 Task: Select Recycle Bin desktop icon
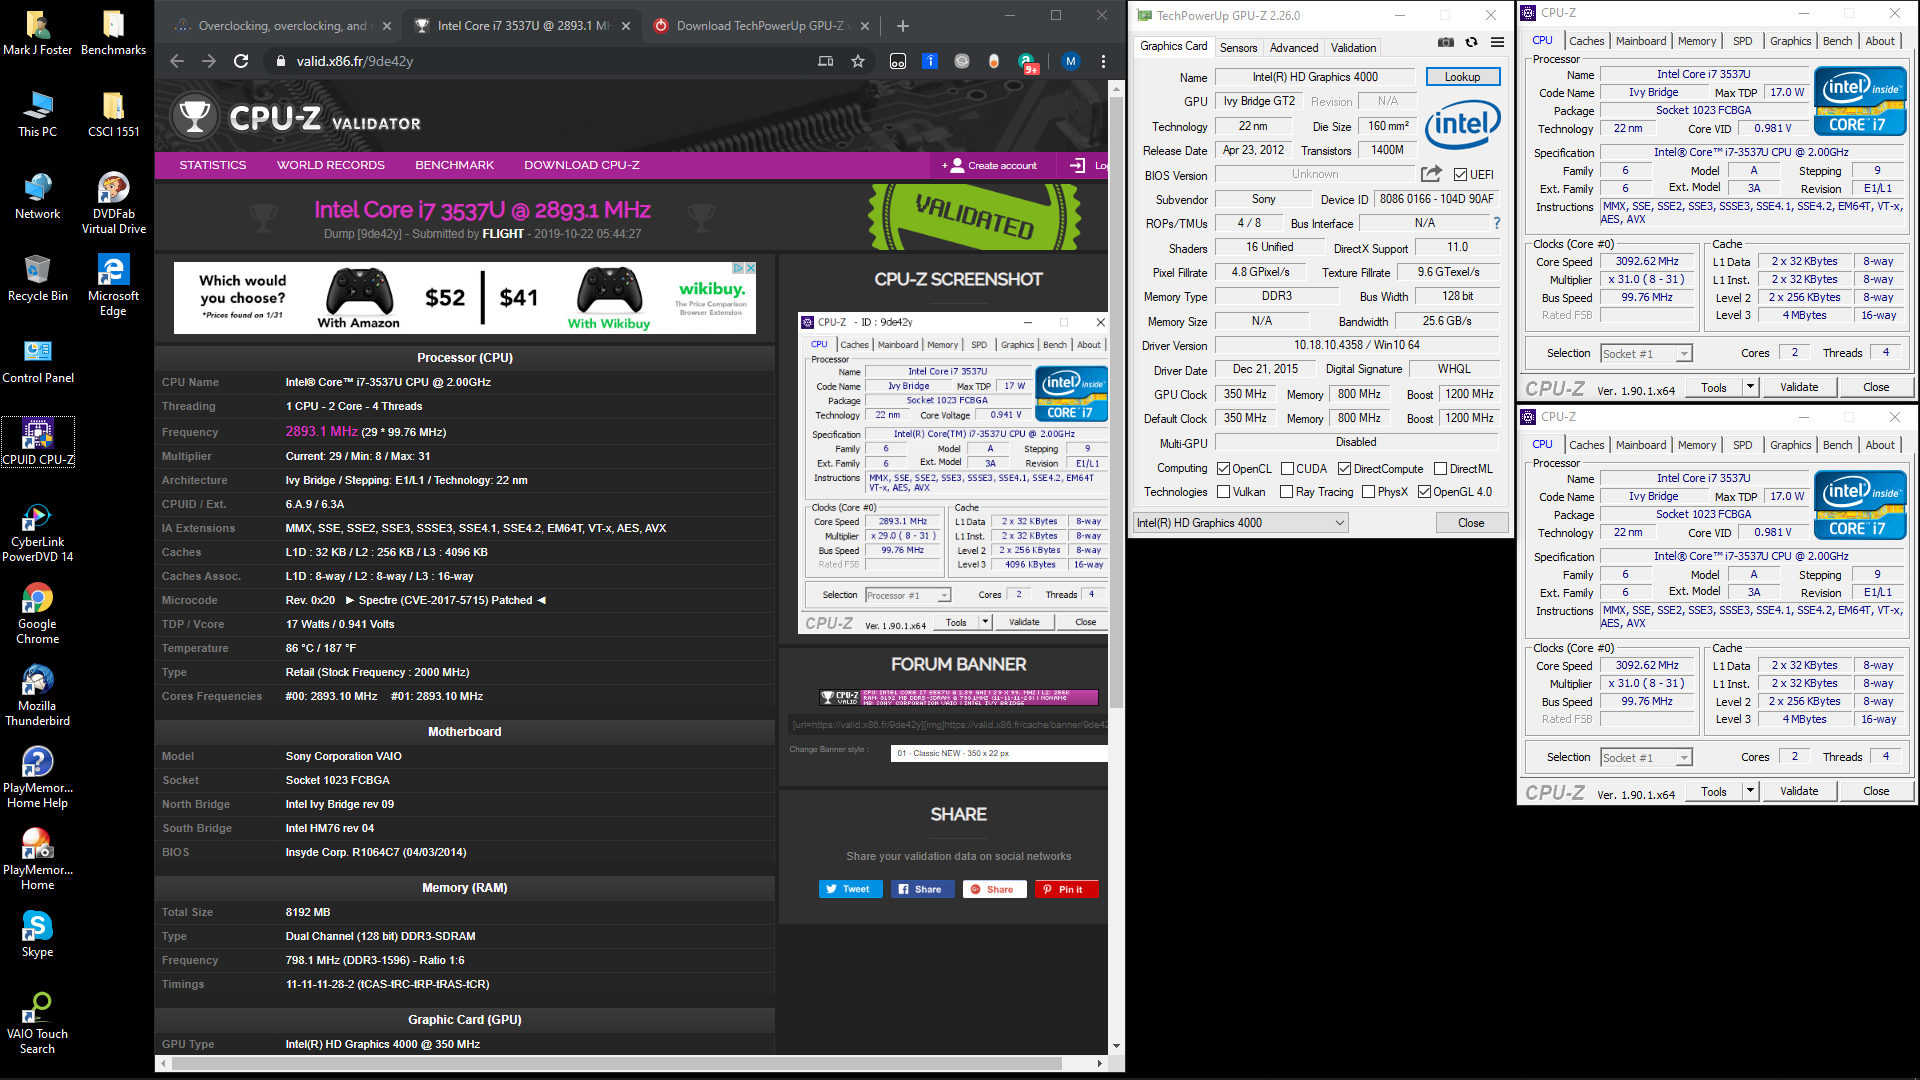click(38, 278)
